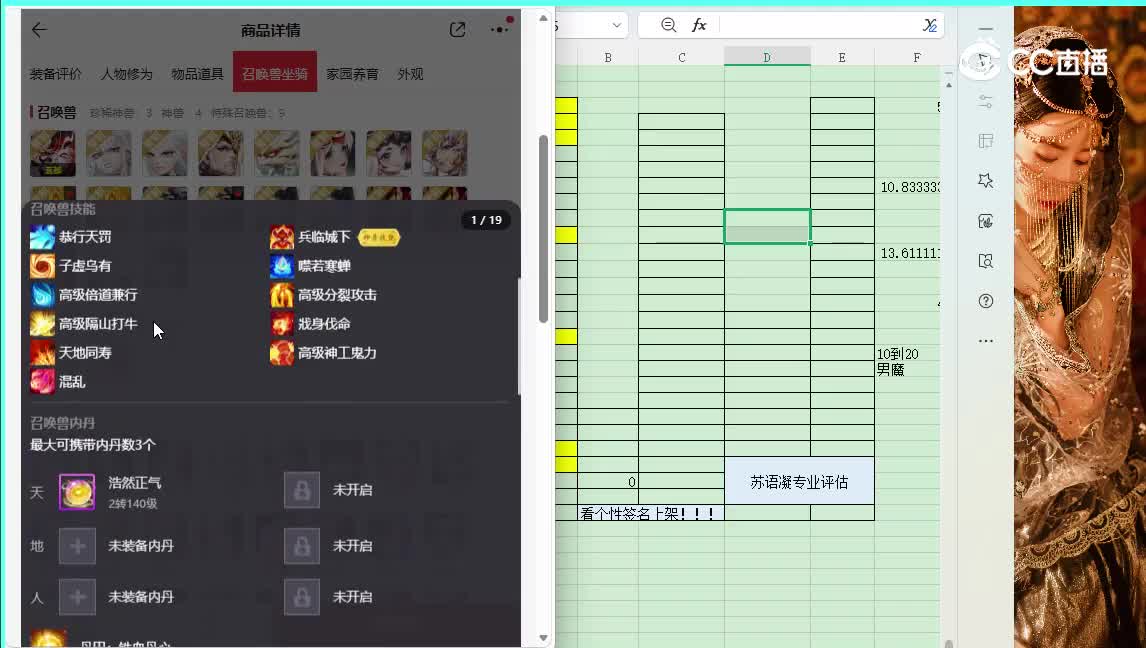The image size is (1146, 648).
Task: Click the product page scrollbar thumb
Action: pyautogui.click(x=543, y=229)
